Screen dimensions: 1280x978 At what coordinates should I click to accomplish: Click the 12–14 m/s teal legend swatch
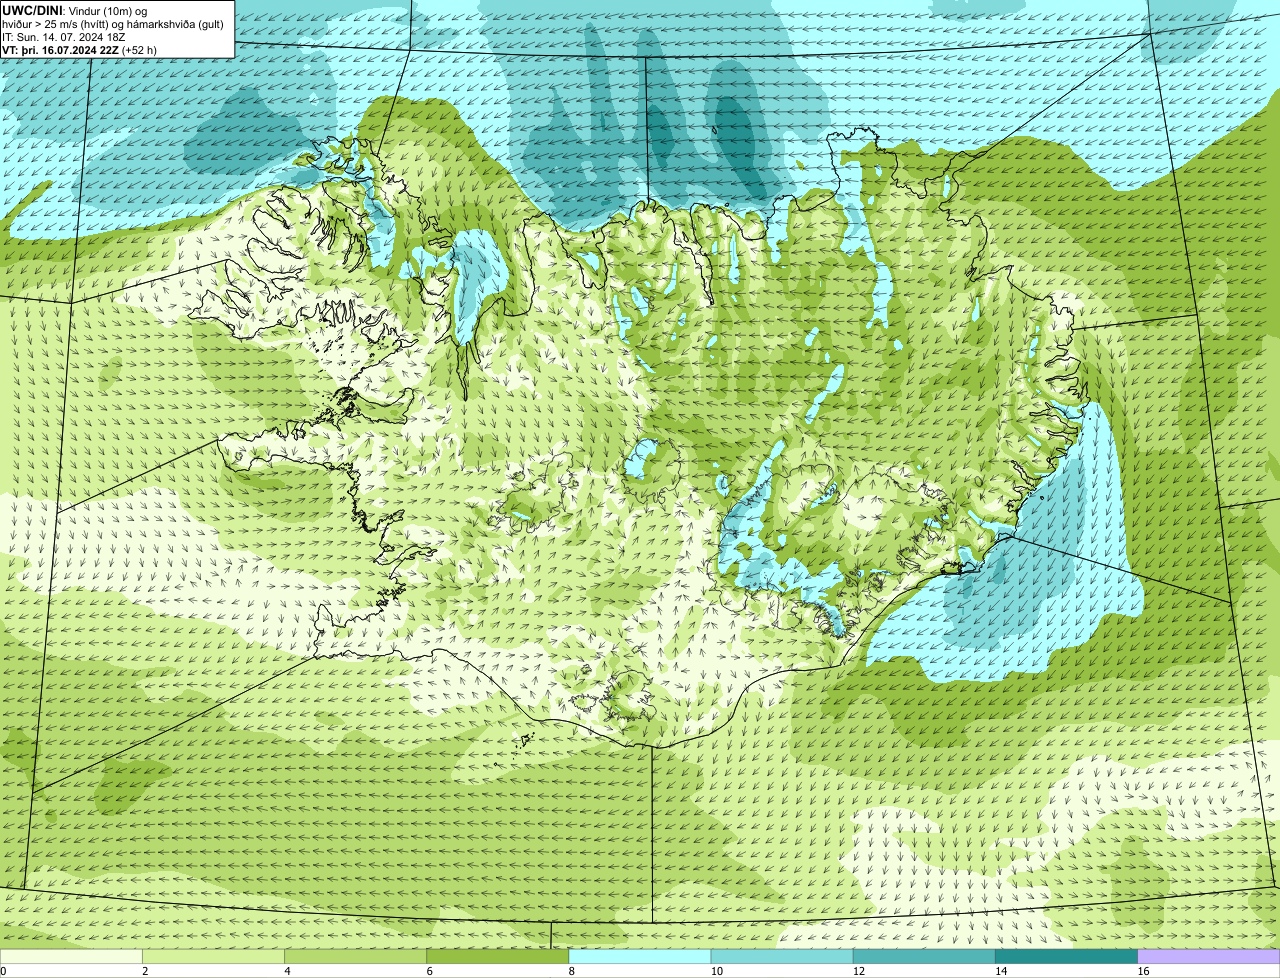pyautogui.click(x=925, y=956)
